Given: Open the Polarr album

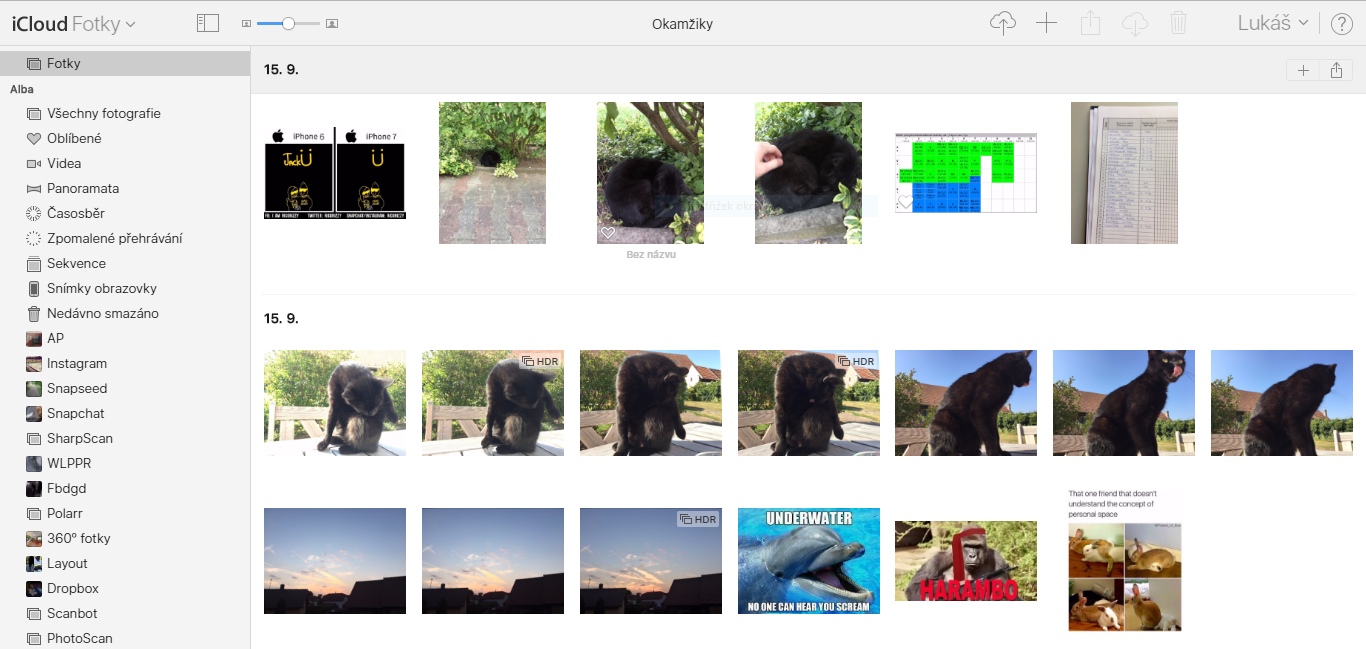Looking at the screenshot, I should [125, 513].
